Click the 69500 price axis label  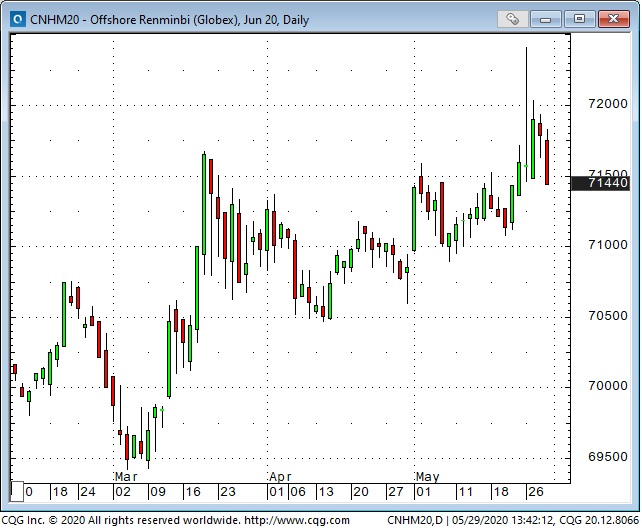[x=608, y=457]
